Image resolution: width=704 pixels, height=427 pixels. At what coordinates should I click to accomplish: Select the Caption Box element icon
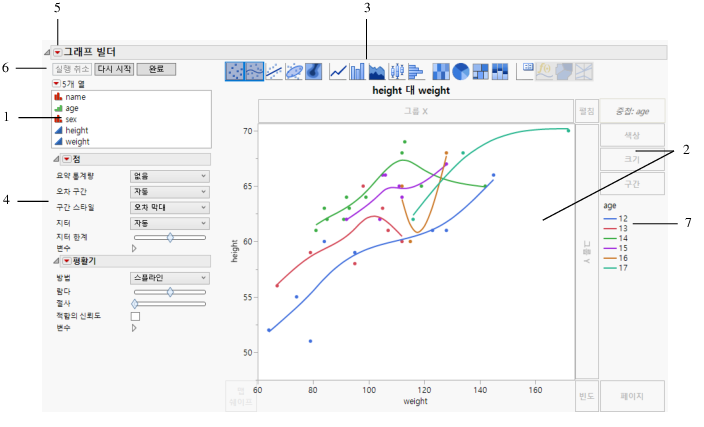[x=525, y=71]
